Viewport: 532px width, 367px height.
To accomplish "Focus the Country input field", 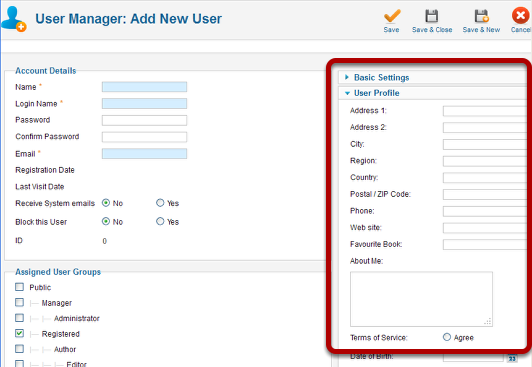I will click(x=485, y=178).
